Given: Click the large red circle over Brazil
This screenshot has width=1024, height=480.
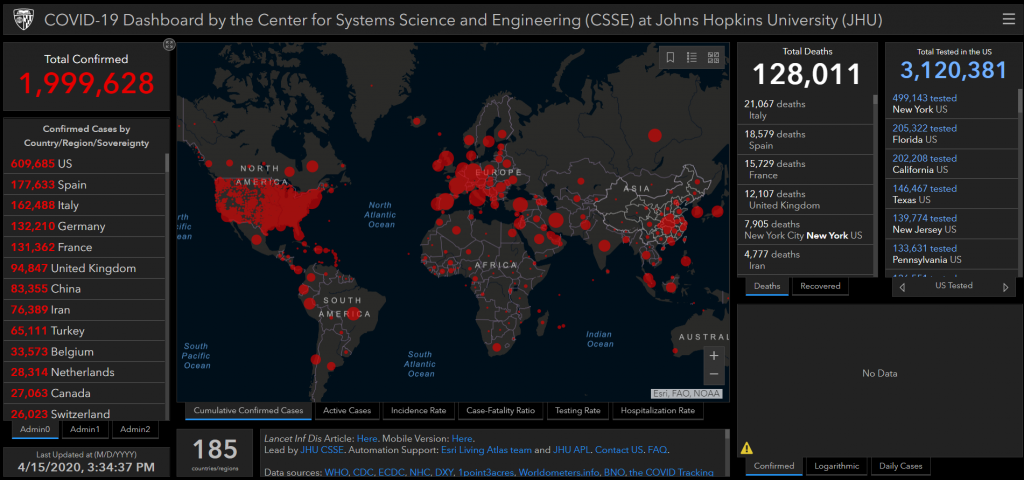Looking at the screenshot, I should point(353,315).
